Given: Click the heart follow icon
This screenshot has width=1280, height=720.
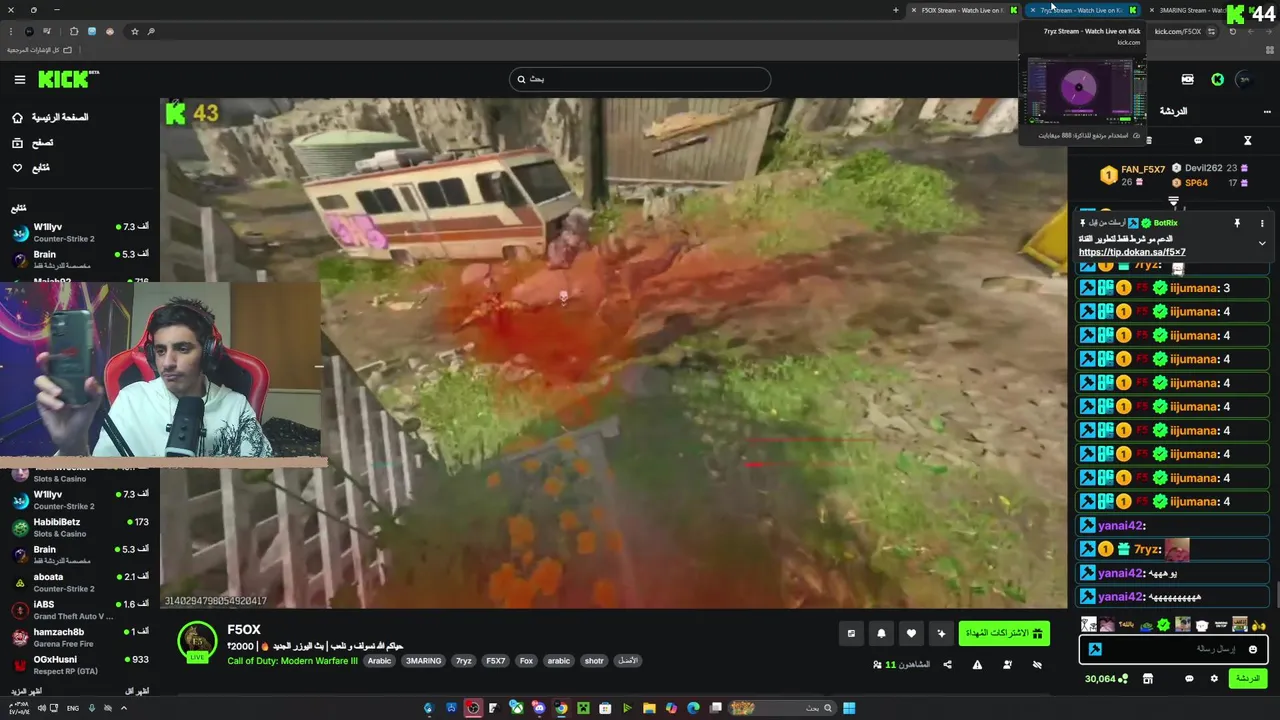Looking at the screenshot, I should point(911,633).
